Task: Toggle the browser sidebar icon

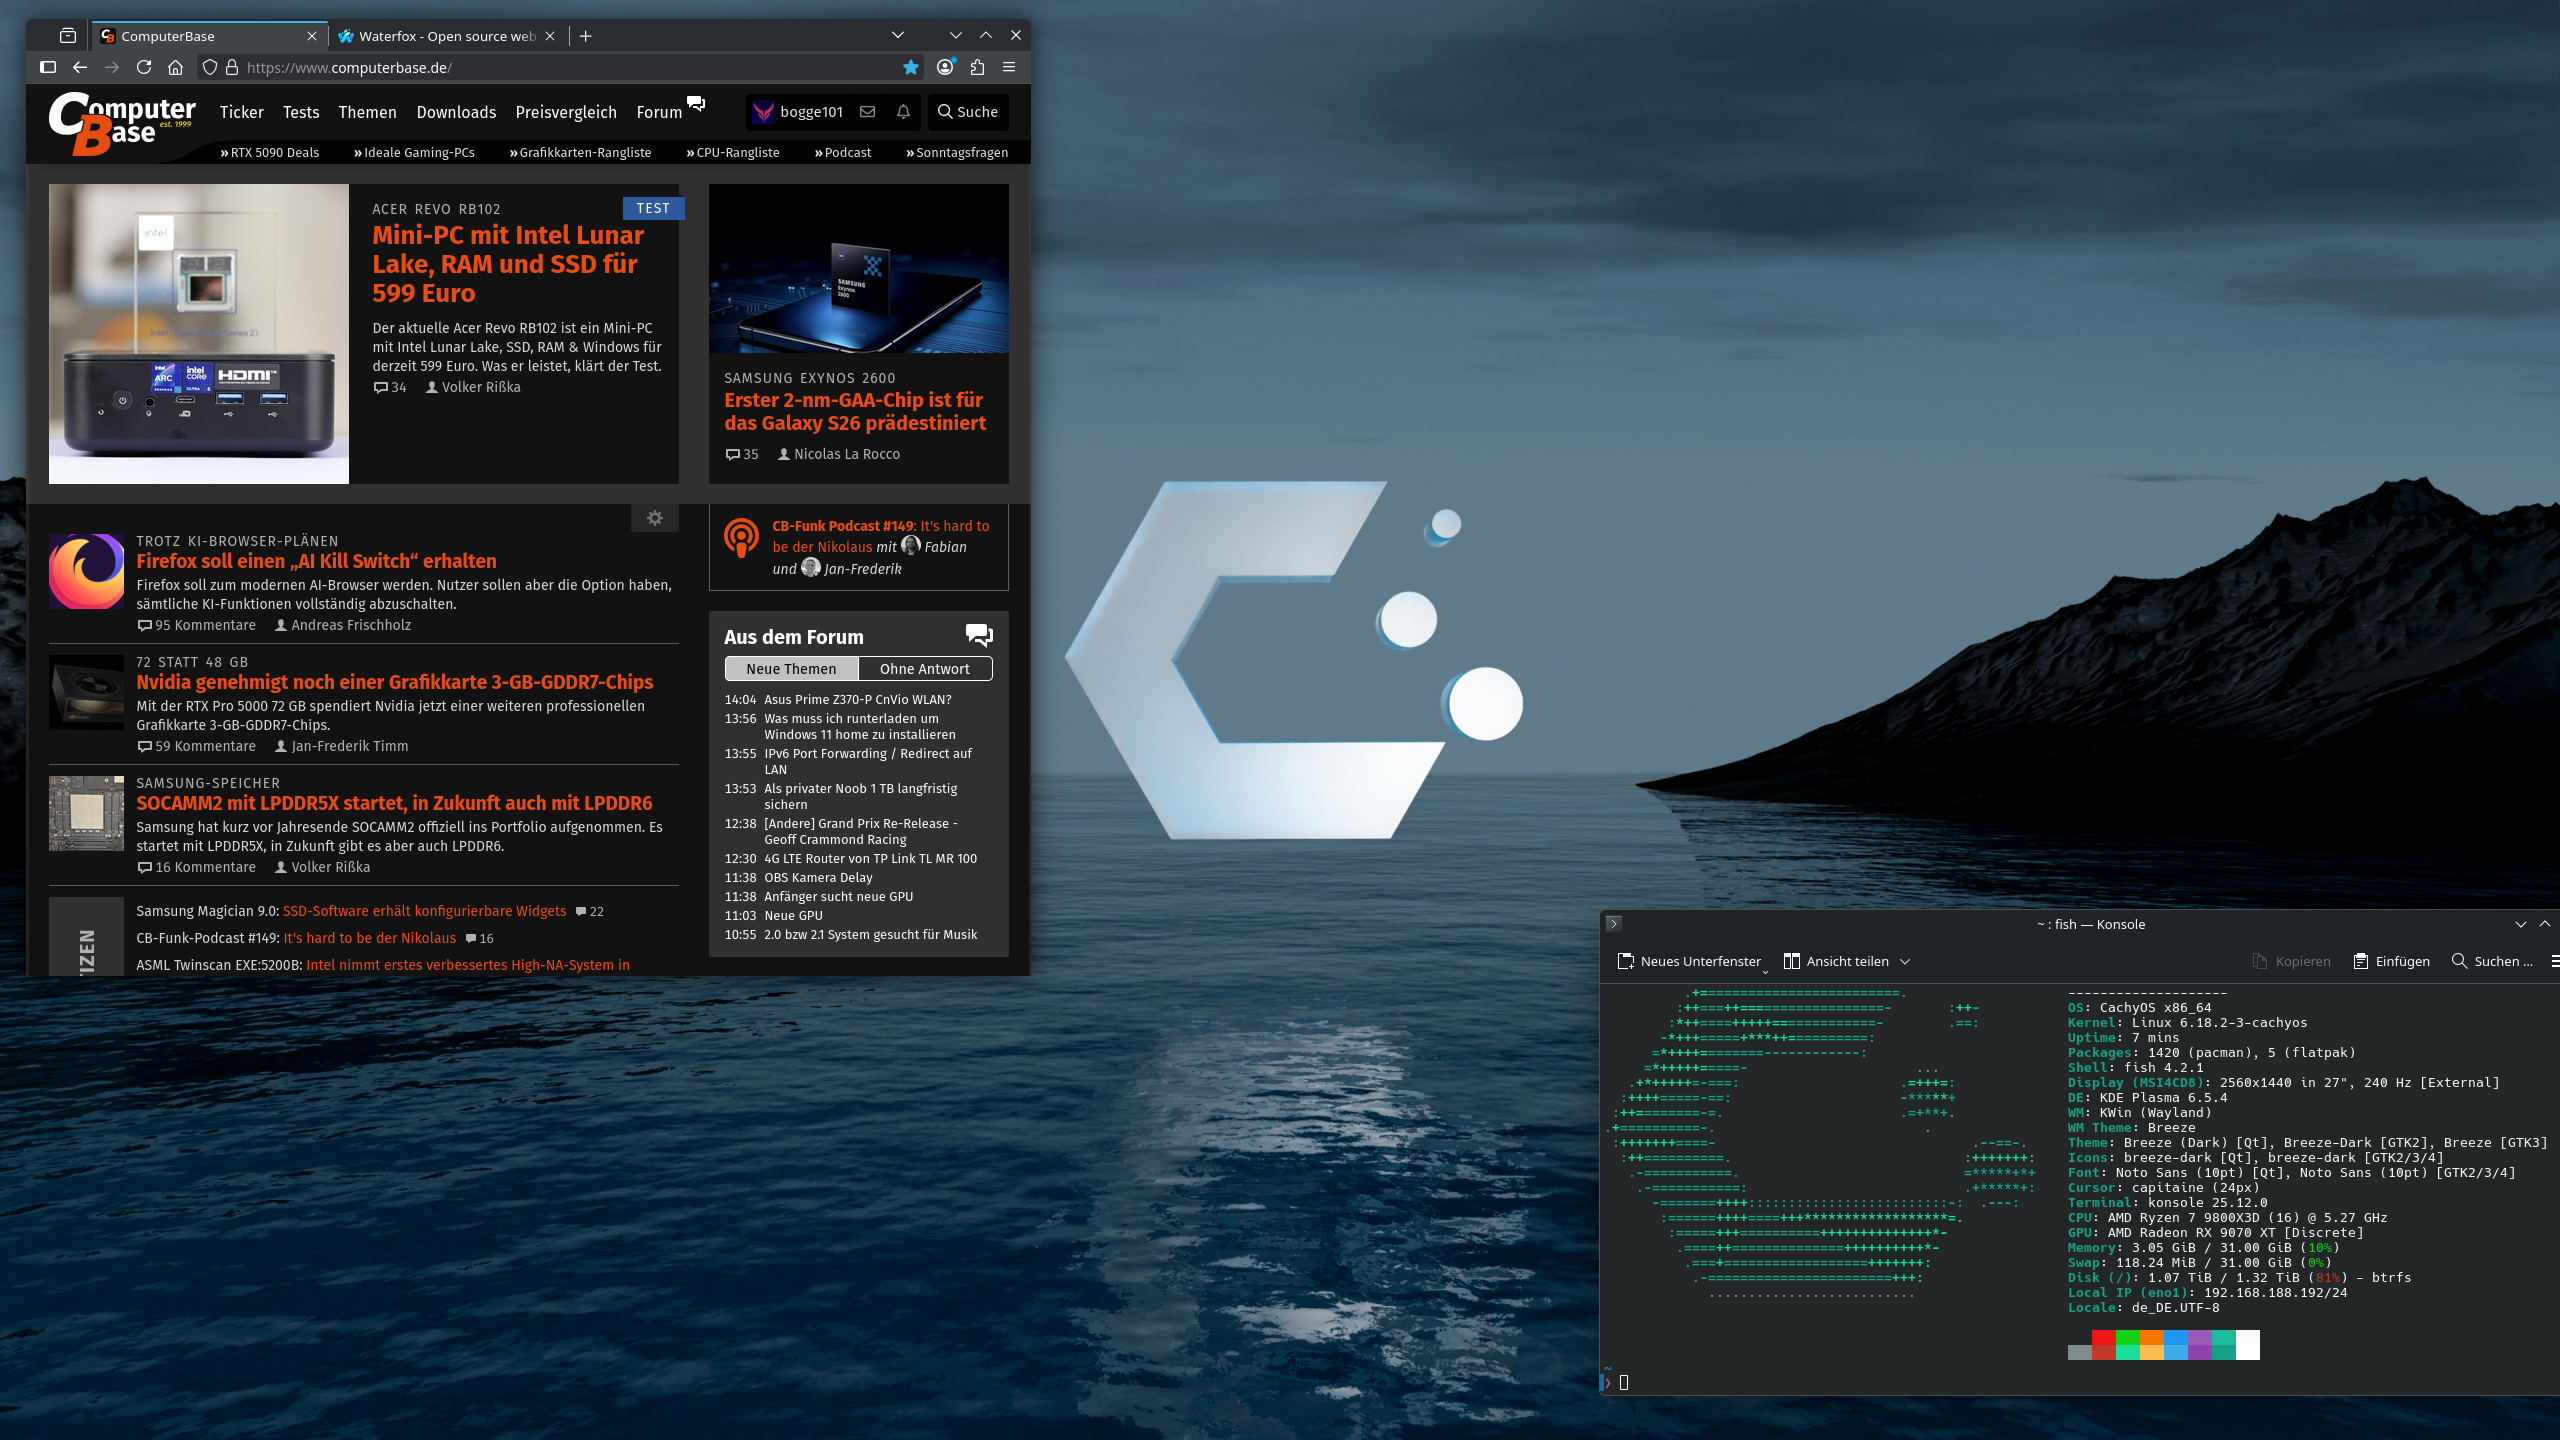Action: (x=47, y=67)
